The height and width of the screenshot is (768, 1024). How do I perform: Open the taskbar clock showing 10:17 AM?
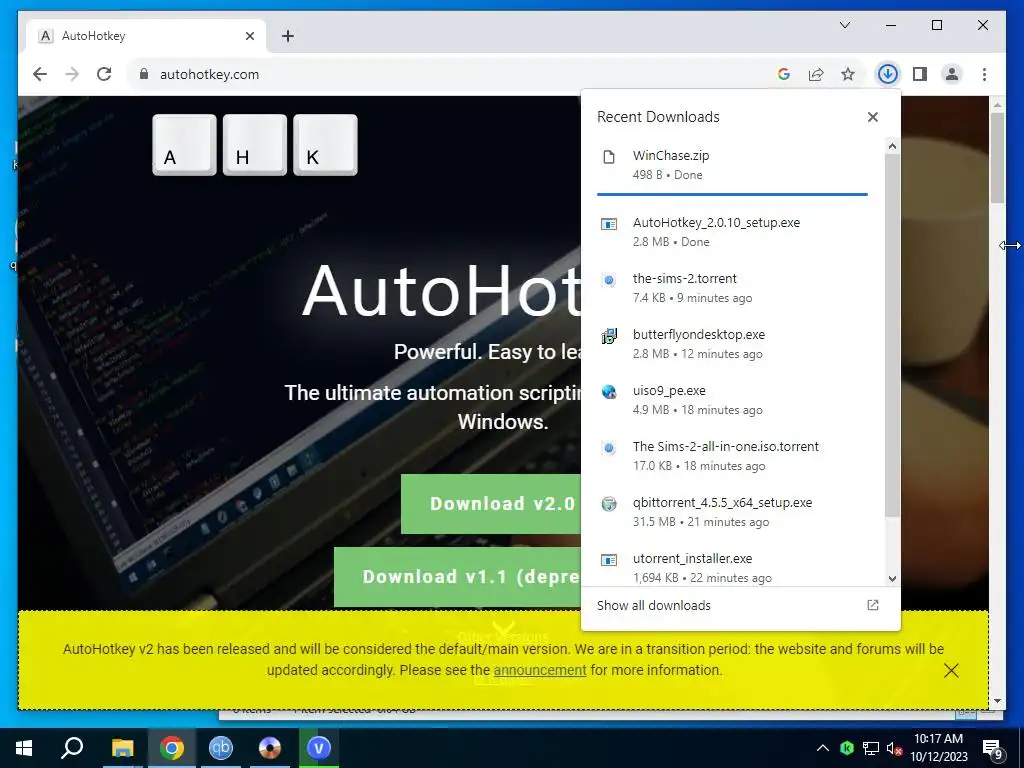938,748
